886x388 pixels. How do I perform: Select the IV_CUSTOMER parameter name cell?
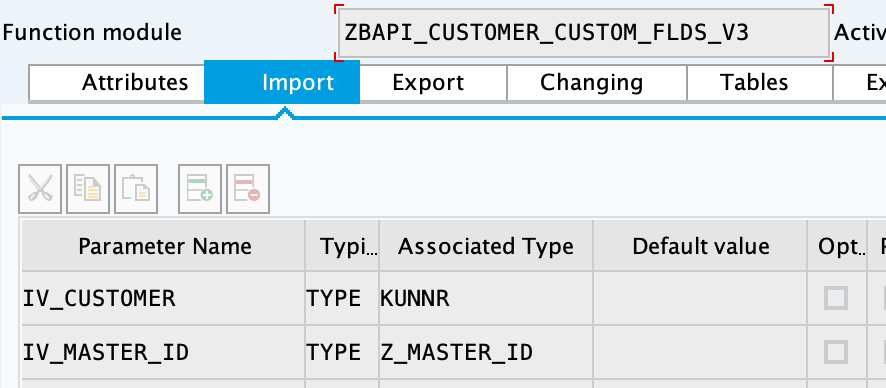[163, 298]
